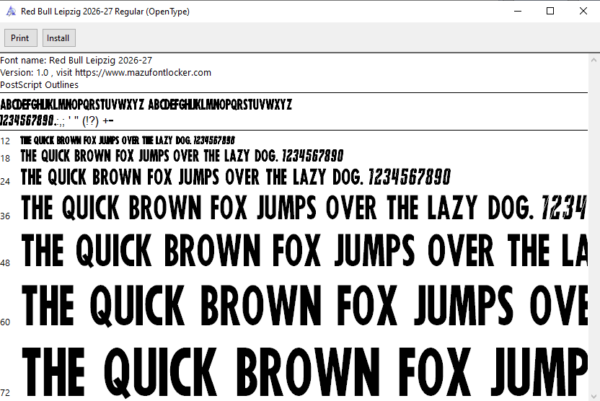Maximize the font viewer window
This screenshot has height=401, width=600.
click(x=550, y=11)
